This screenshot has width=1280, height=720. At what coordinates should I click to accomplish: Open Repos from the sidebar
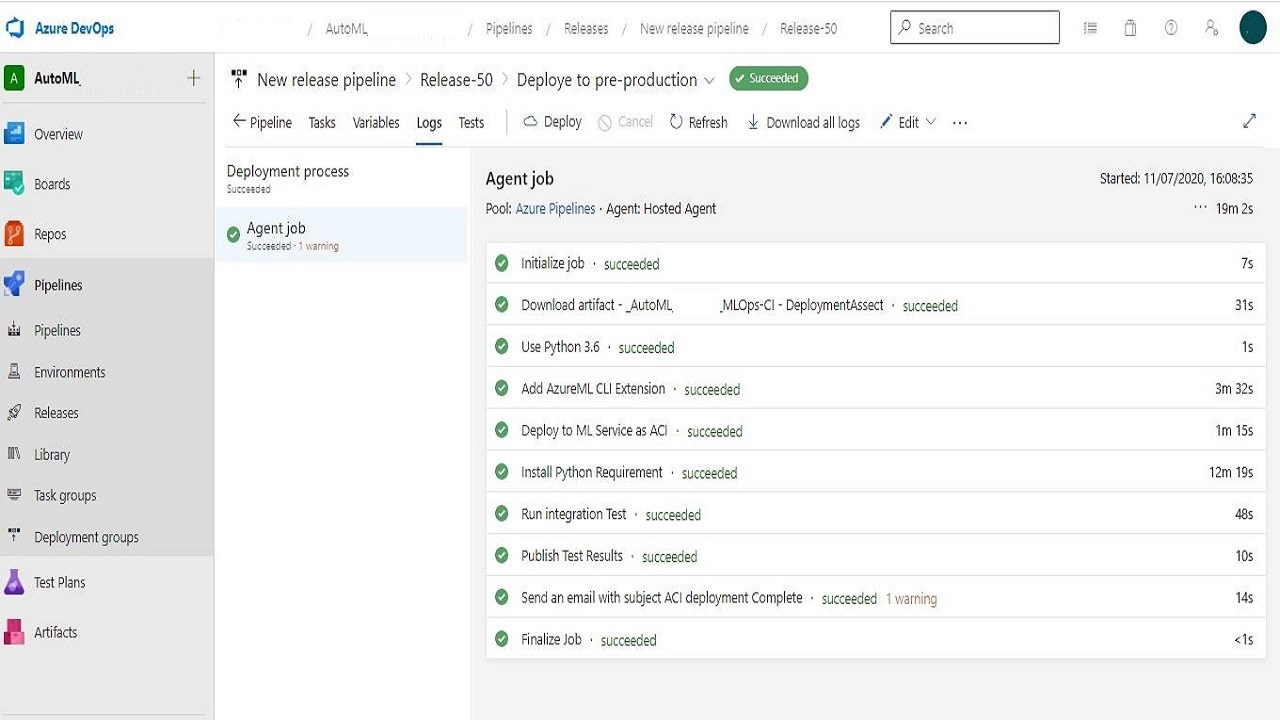pos(49,234)
